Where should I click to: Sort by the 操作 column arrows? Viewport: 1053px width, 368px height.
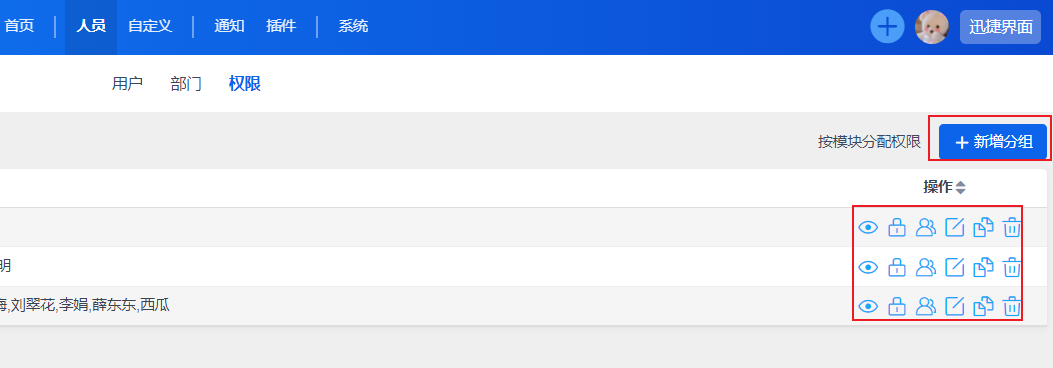coord(960,187)
